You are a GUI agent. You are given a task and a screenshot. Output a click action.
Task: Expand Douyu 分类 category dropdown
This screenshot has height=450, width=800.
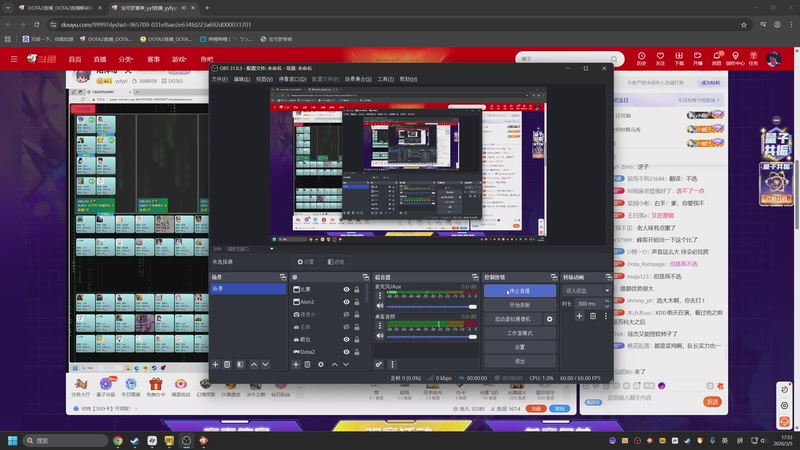pos(126,59)
